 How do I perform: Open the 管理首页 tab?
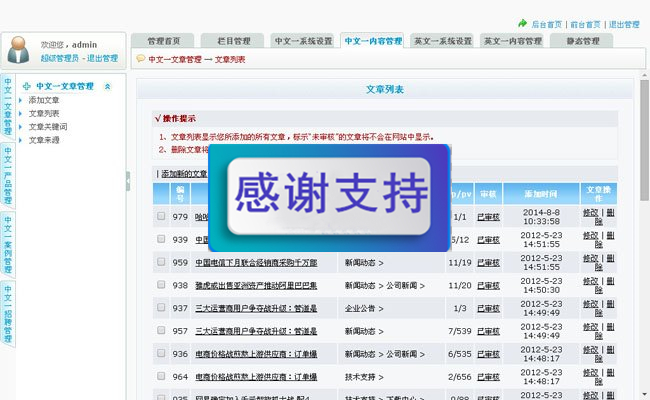point(163,41)
